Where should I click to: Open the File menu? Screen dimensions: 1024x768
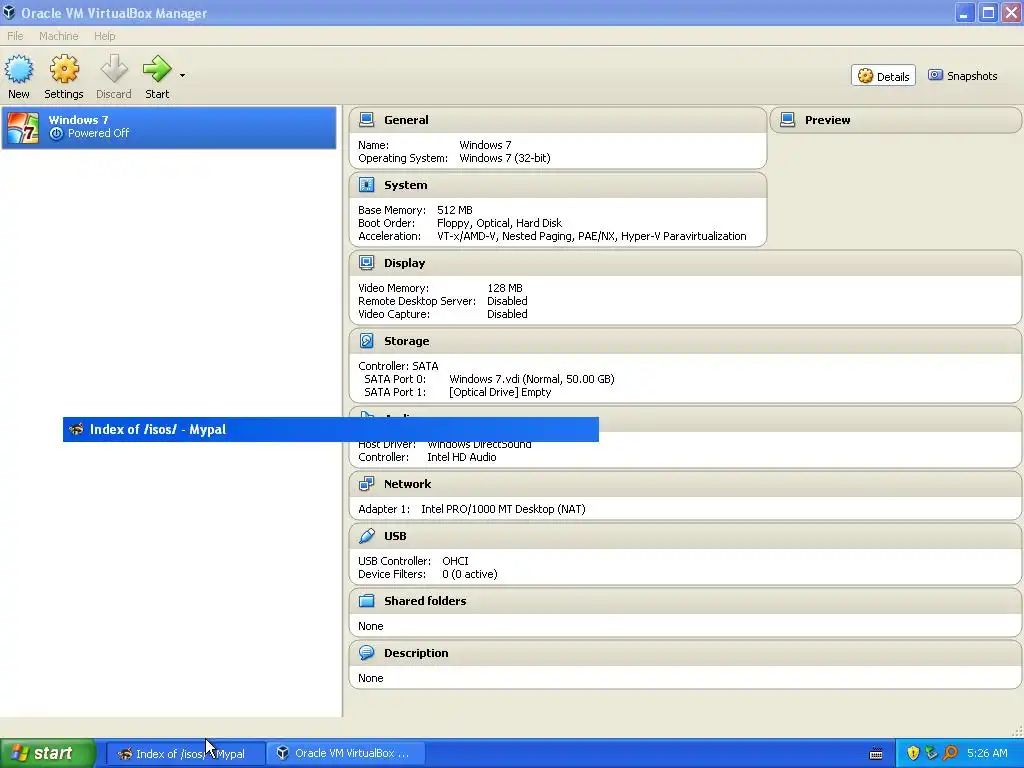(15, 36)
